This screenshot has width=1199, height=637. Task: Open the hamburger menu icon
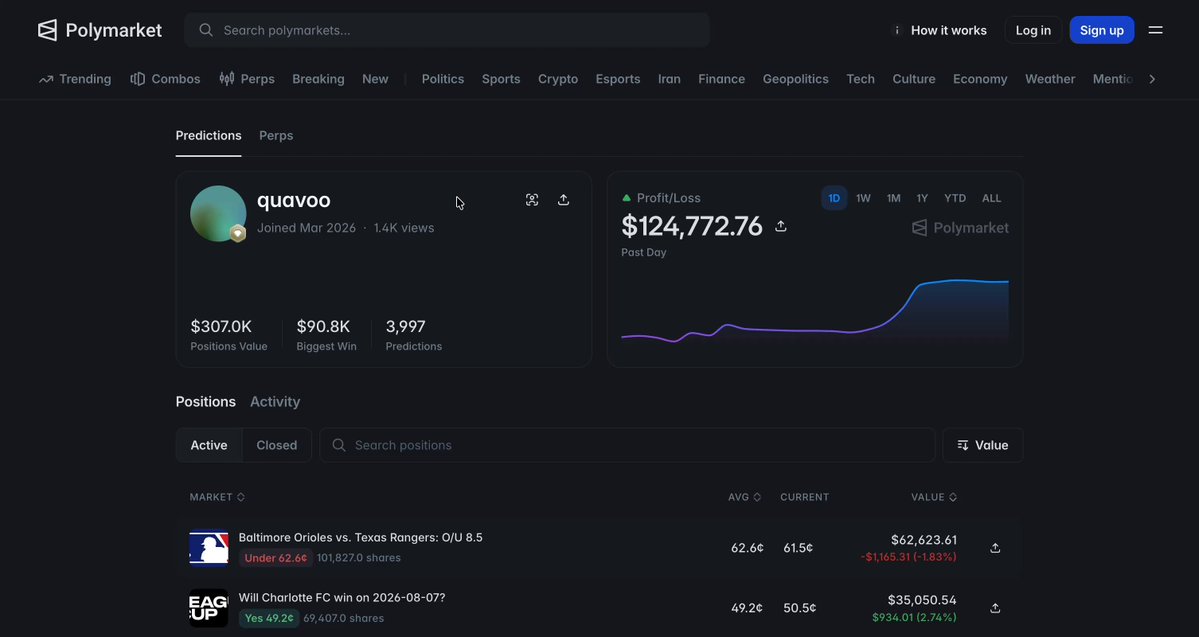pyautogui.click(x=1155, y=31)
